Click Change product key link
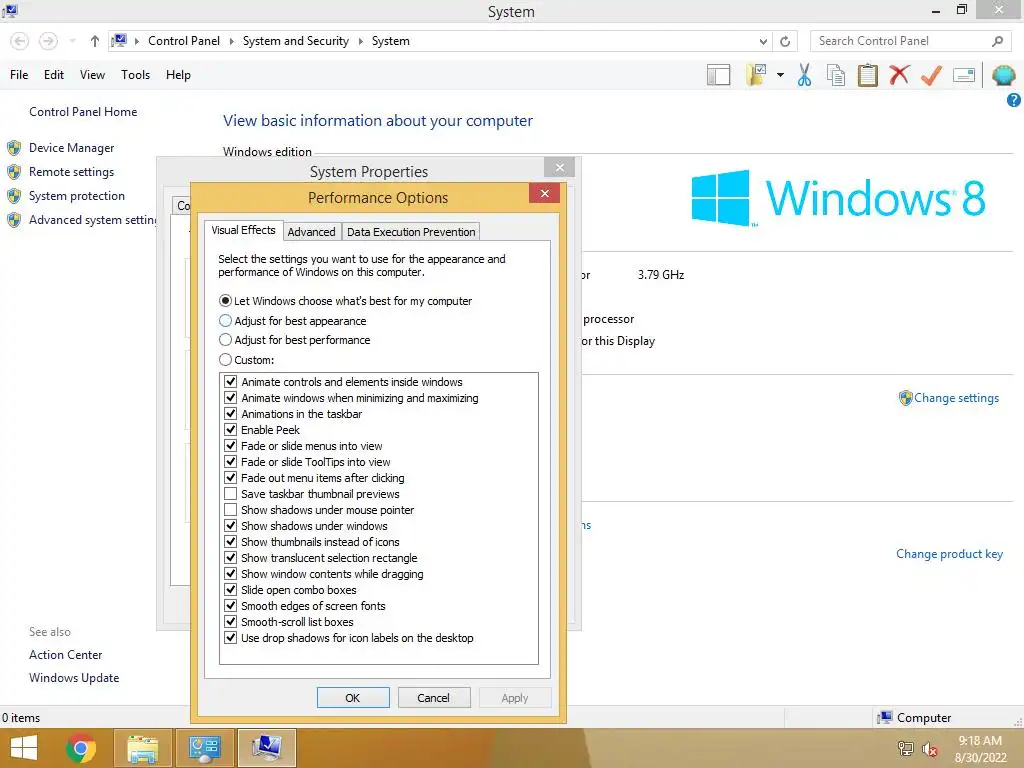The width and height of the screenshot is (1024, 768). tap(949, 554)
